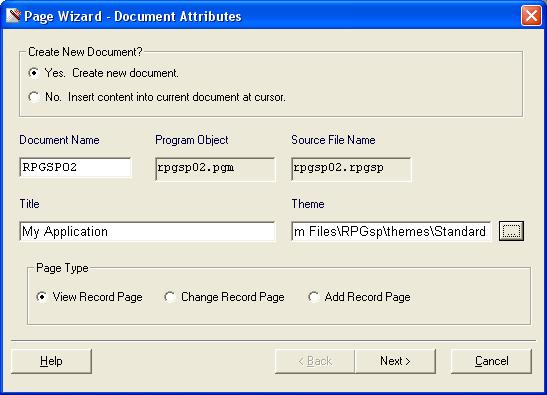Open the theme browse ellipsis button
Screen dimensions: 547x395
tap(511, 231)
